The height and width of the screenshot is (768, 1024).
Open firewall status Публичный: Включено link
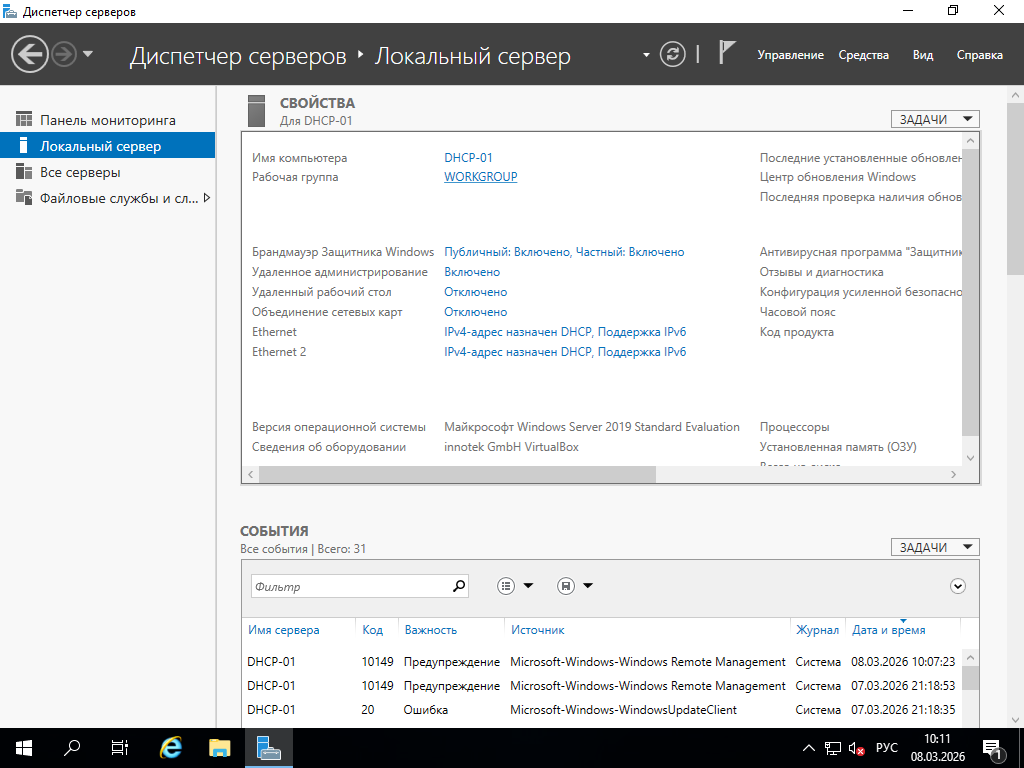564,252
